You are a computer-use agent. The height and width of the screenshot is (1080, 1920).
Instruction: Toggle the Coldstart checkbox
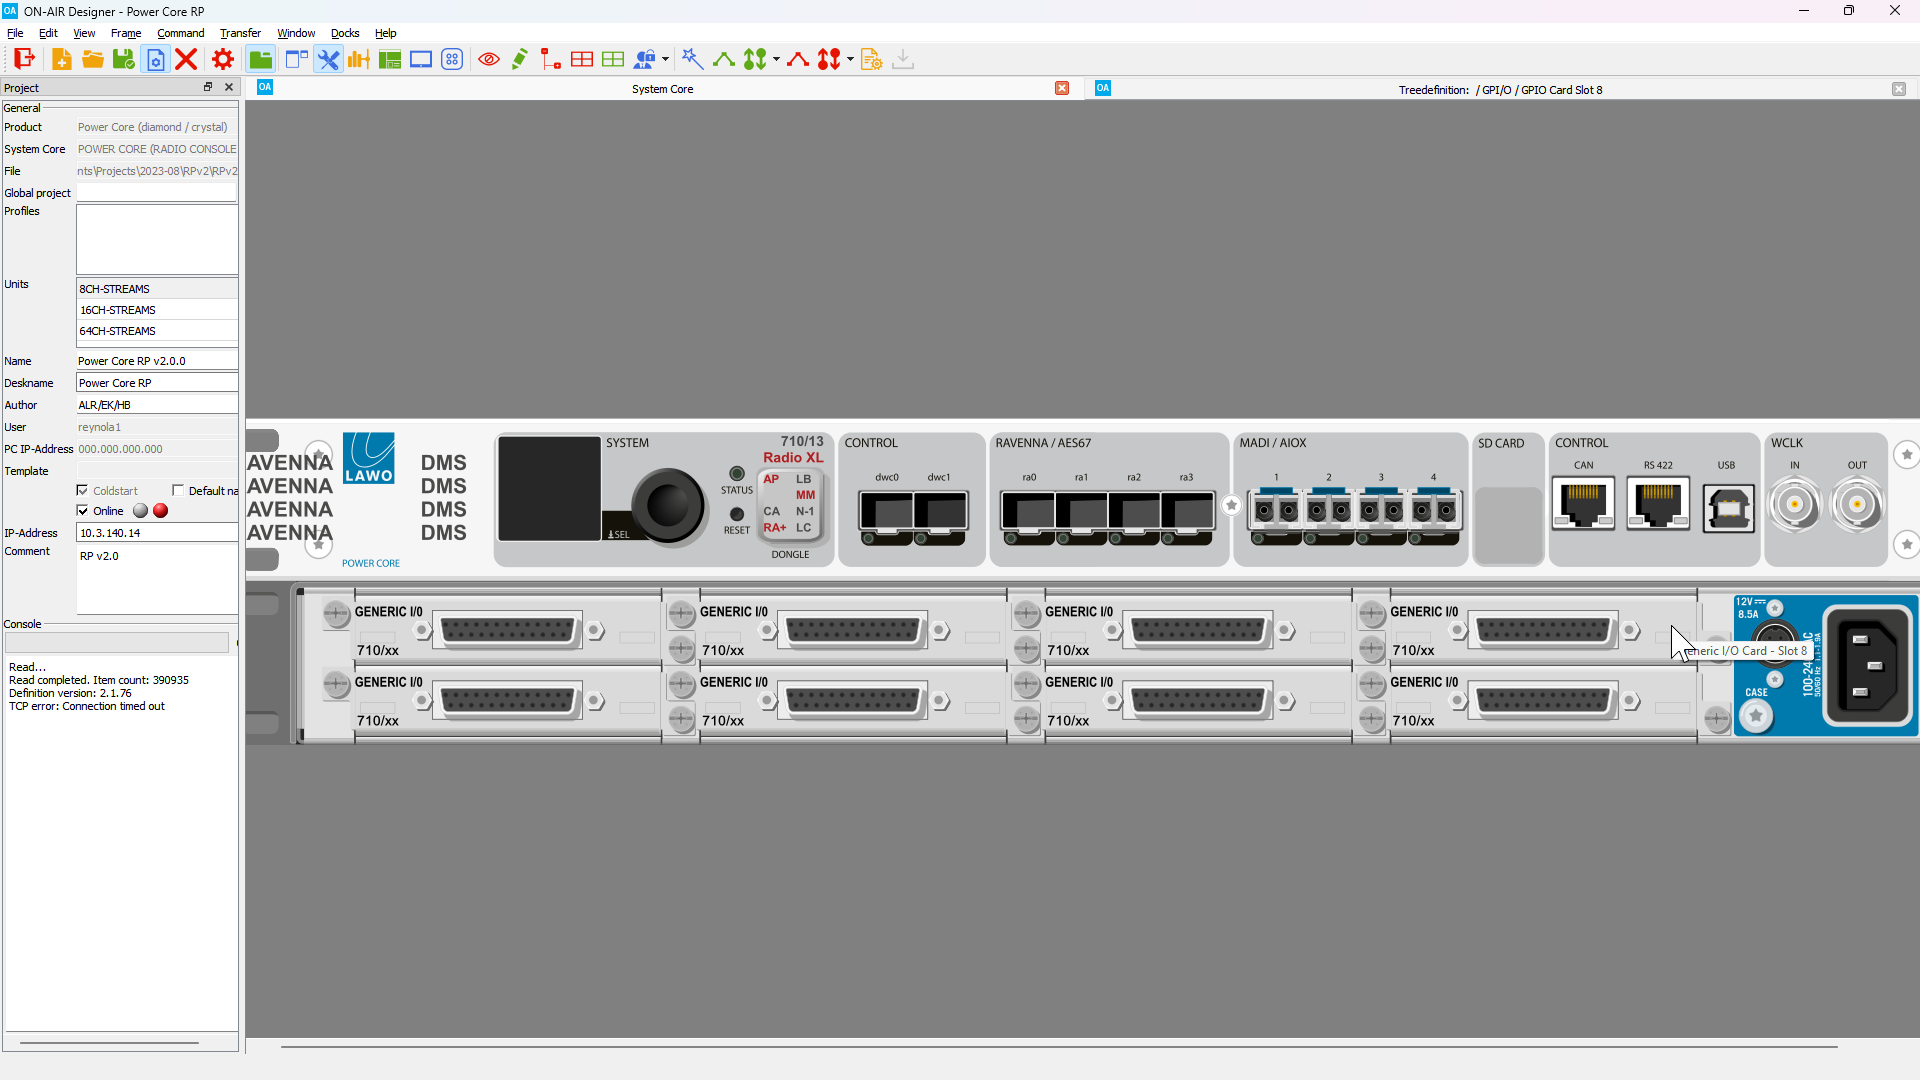[x=83, y=491]
